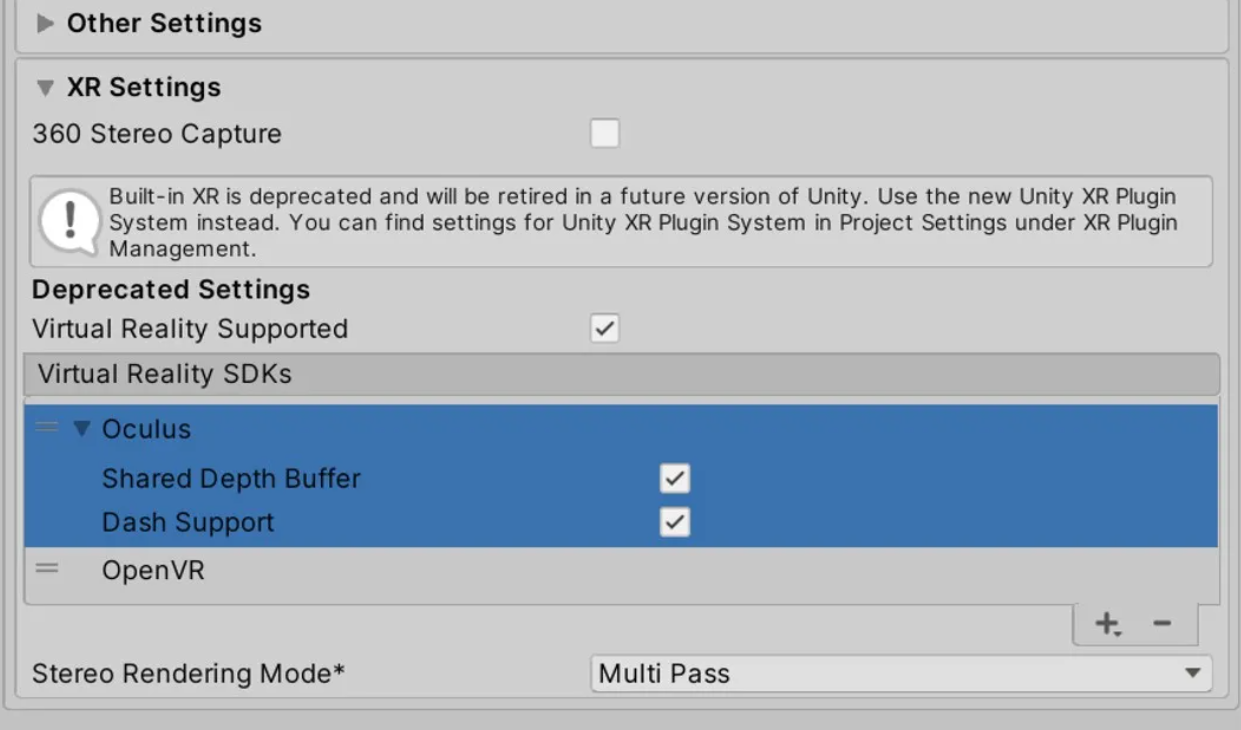Collapse the Oculus SDK entry arrow
1241x730 pixels.
(82, 429)
